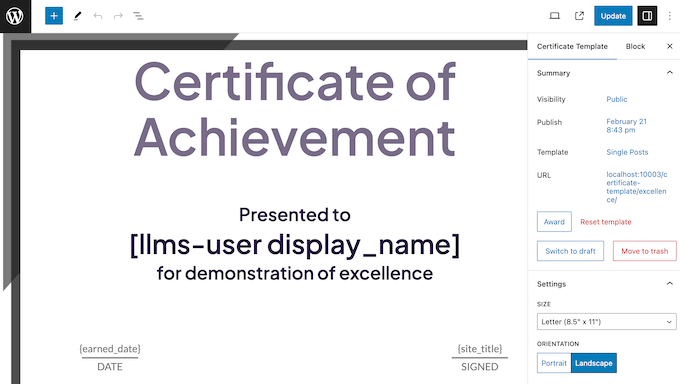The image size is (680, 384).
Task: Click the Update button
Action: (613, 16)
